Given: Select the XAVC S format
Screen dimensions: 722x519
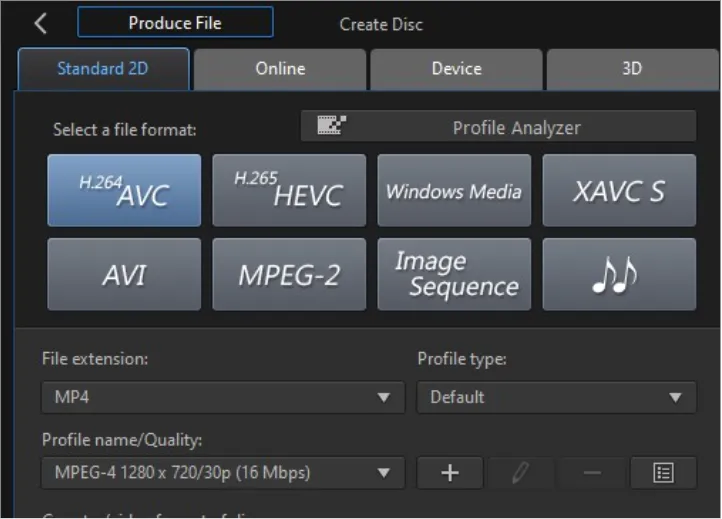Looking at the screenshot, I should pos(619,190).
